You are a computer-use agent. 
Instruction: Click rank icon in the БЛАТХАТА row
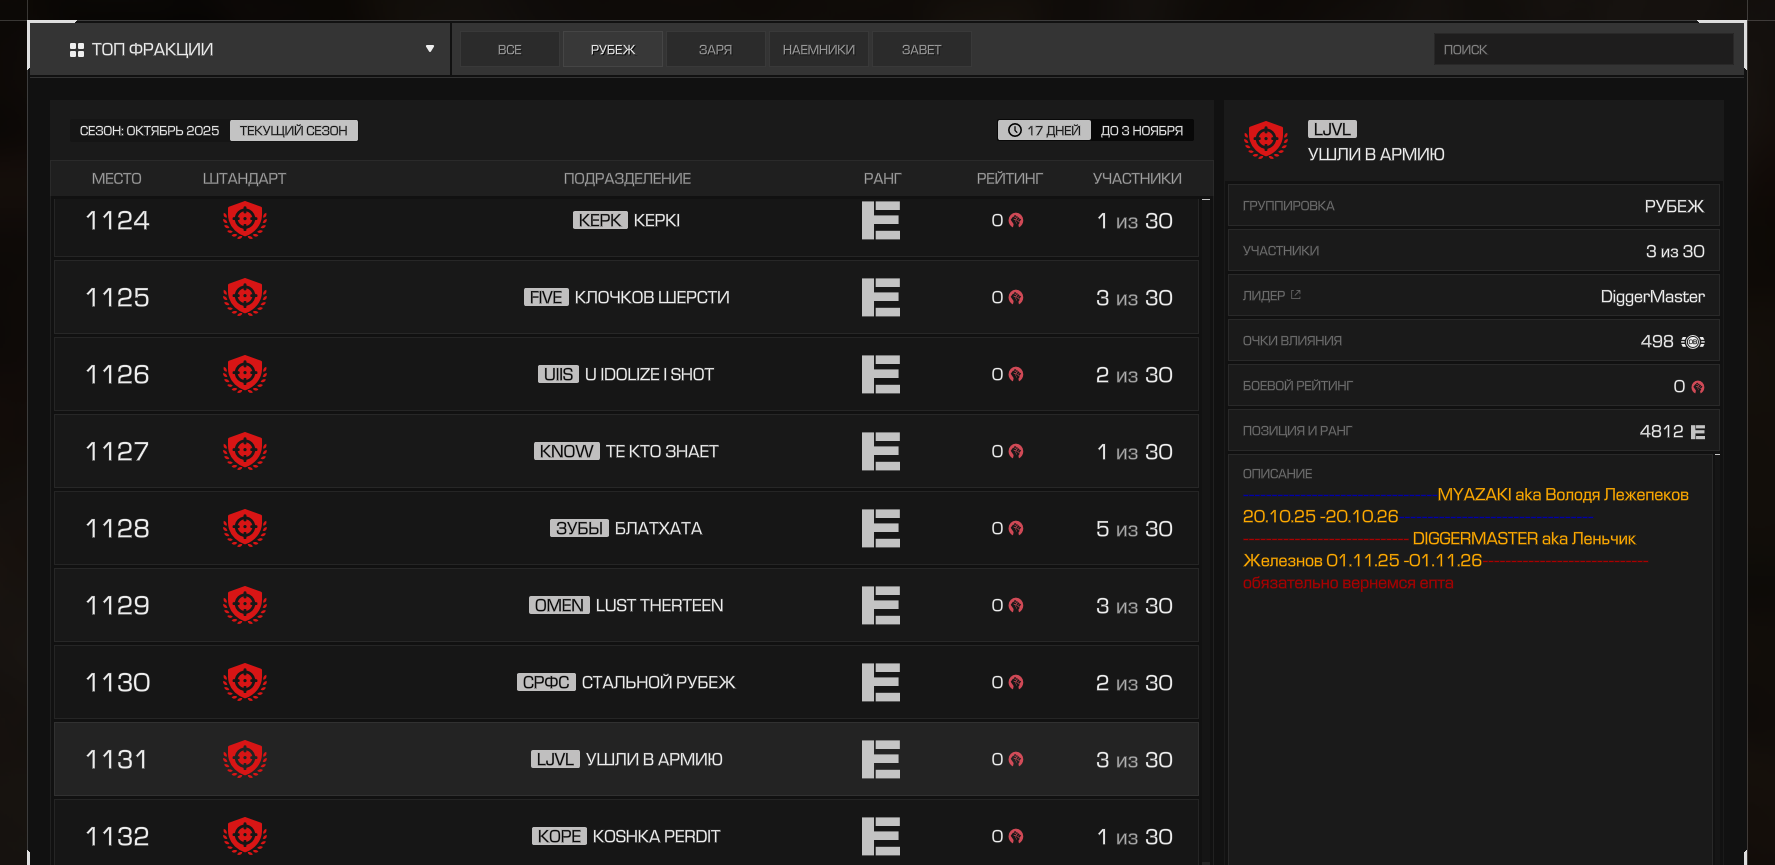click(881, 528)
